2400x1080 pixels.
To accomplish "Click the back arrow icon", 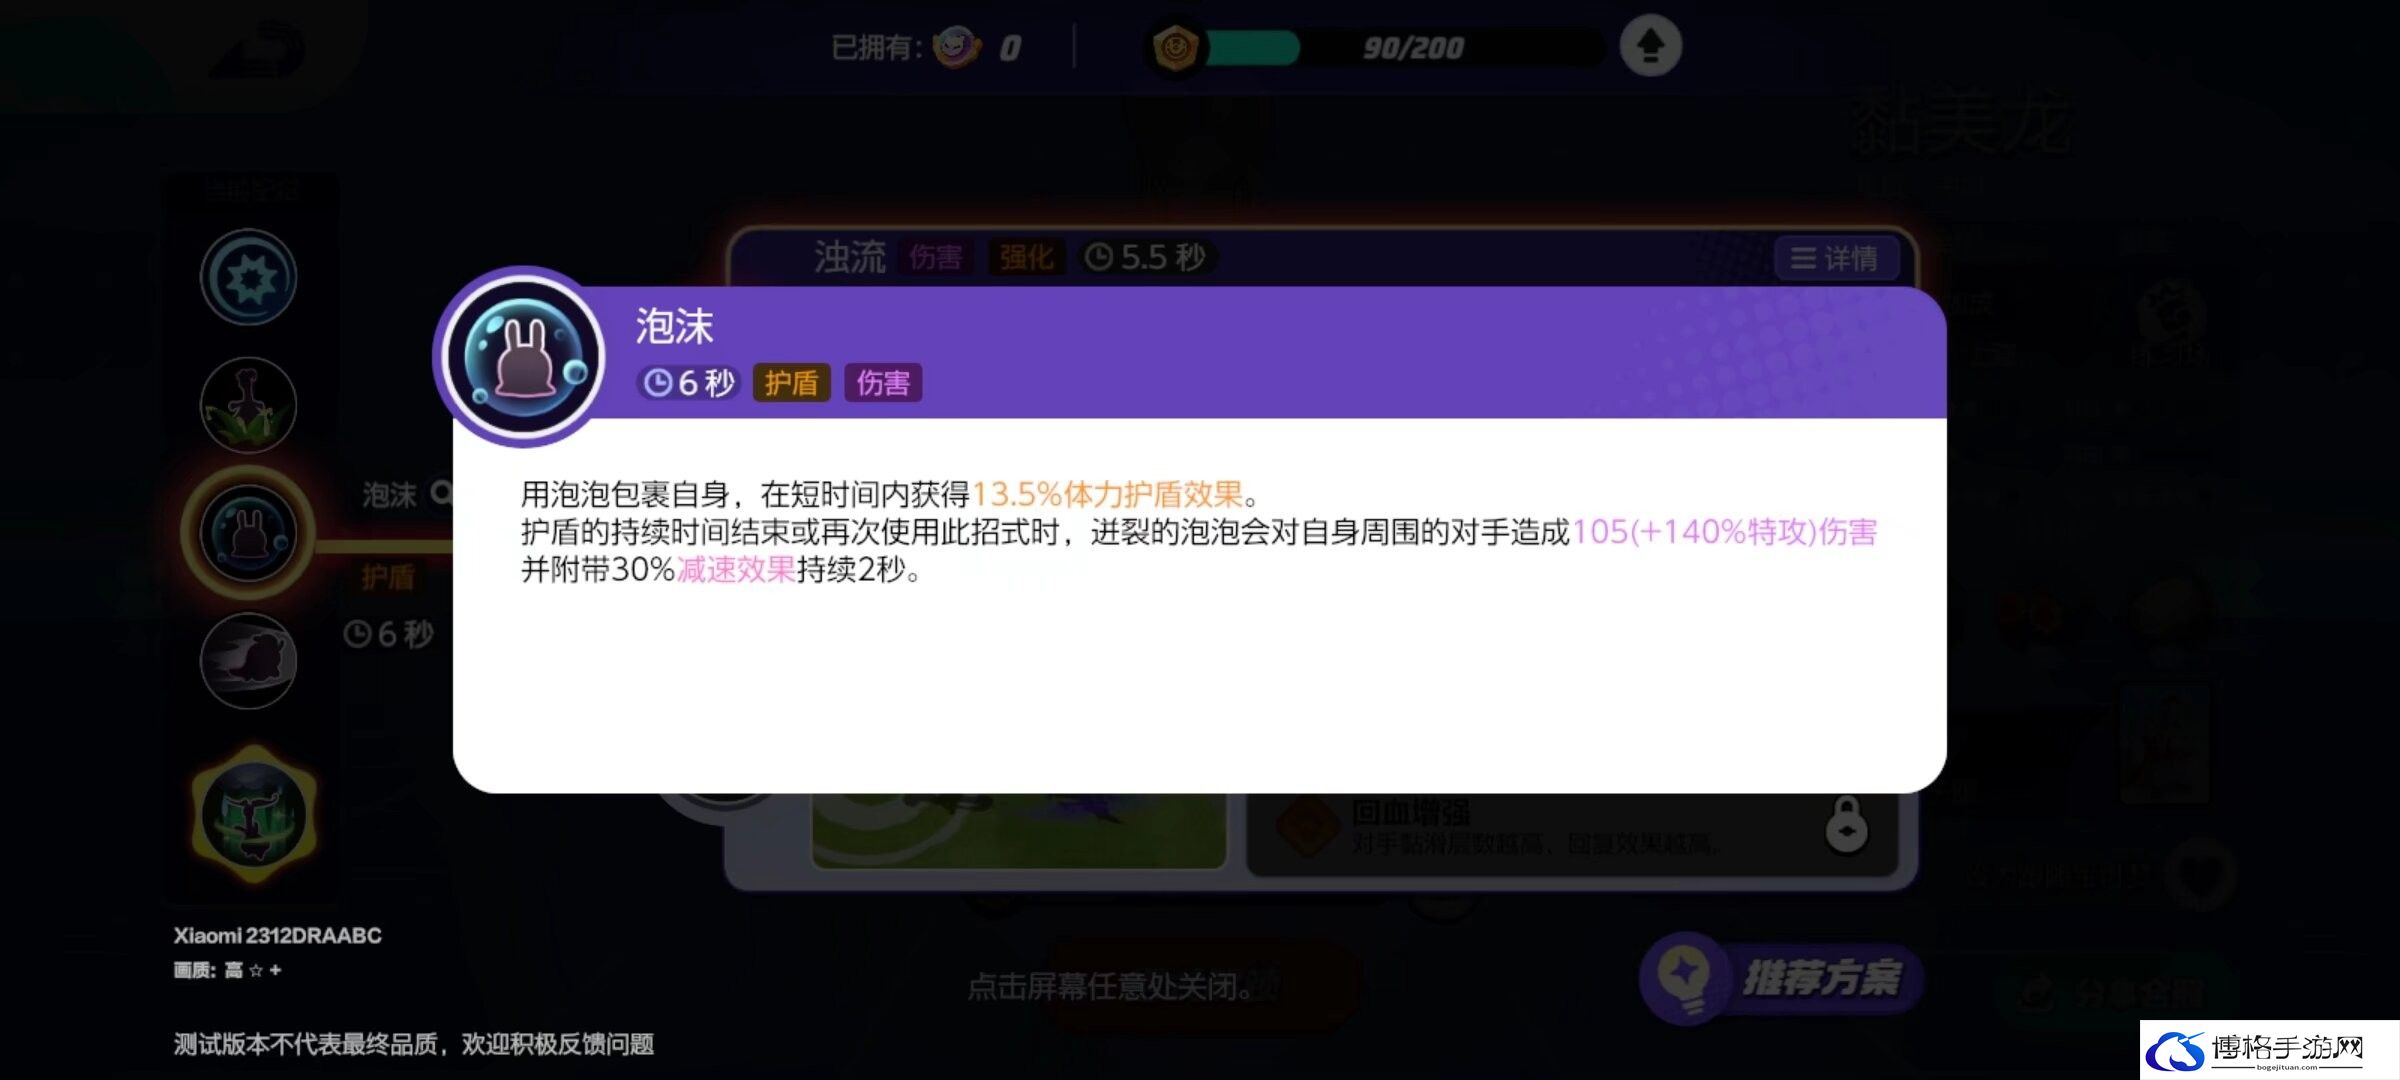I will (258, 47).
